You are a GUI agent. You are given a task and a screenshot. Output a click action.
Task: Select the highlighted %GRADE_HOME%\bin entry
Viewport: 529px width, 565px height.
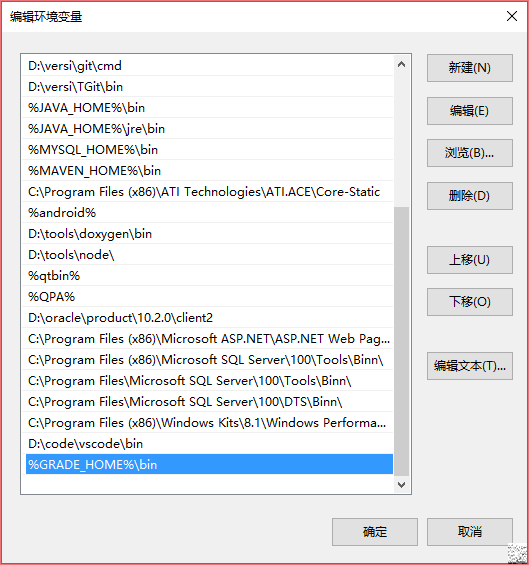pos(209,464)
